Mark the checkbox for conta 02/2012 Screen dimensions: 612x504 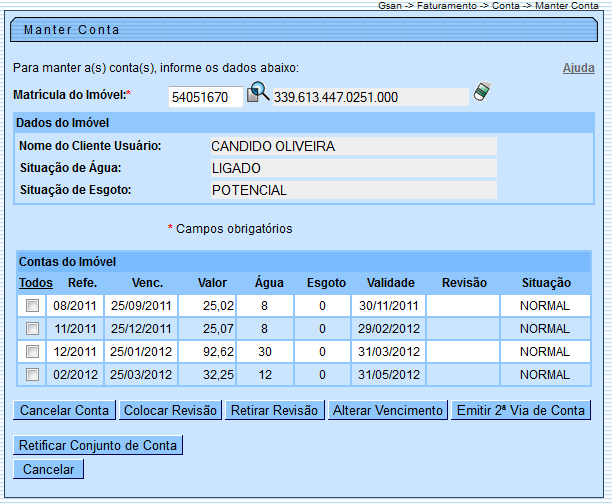click(x=33, y=374)
